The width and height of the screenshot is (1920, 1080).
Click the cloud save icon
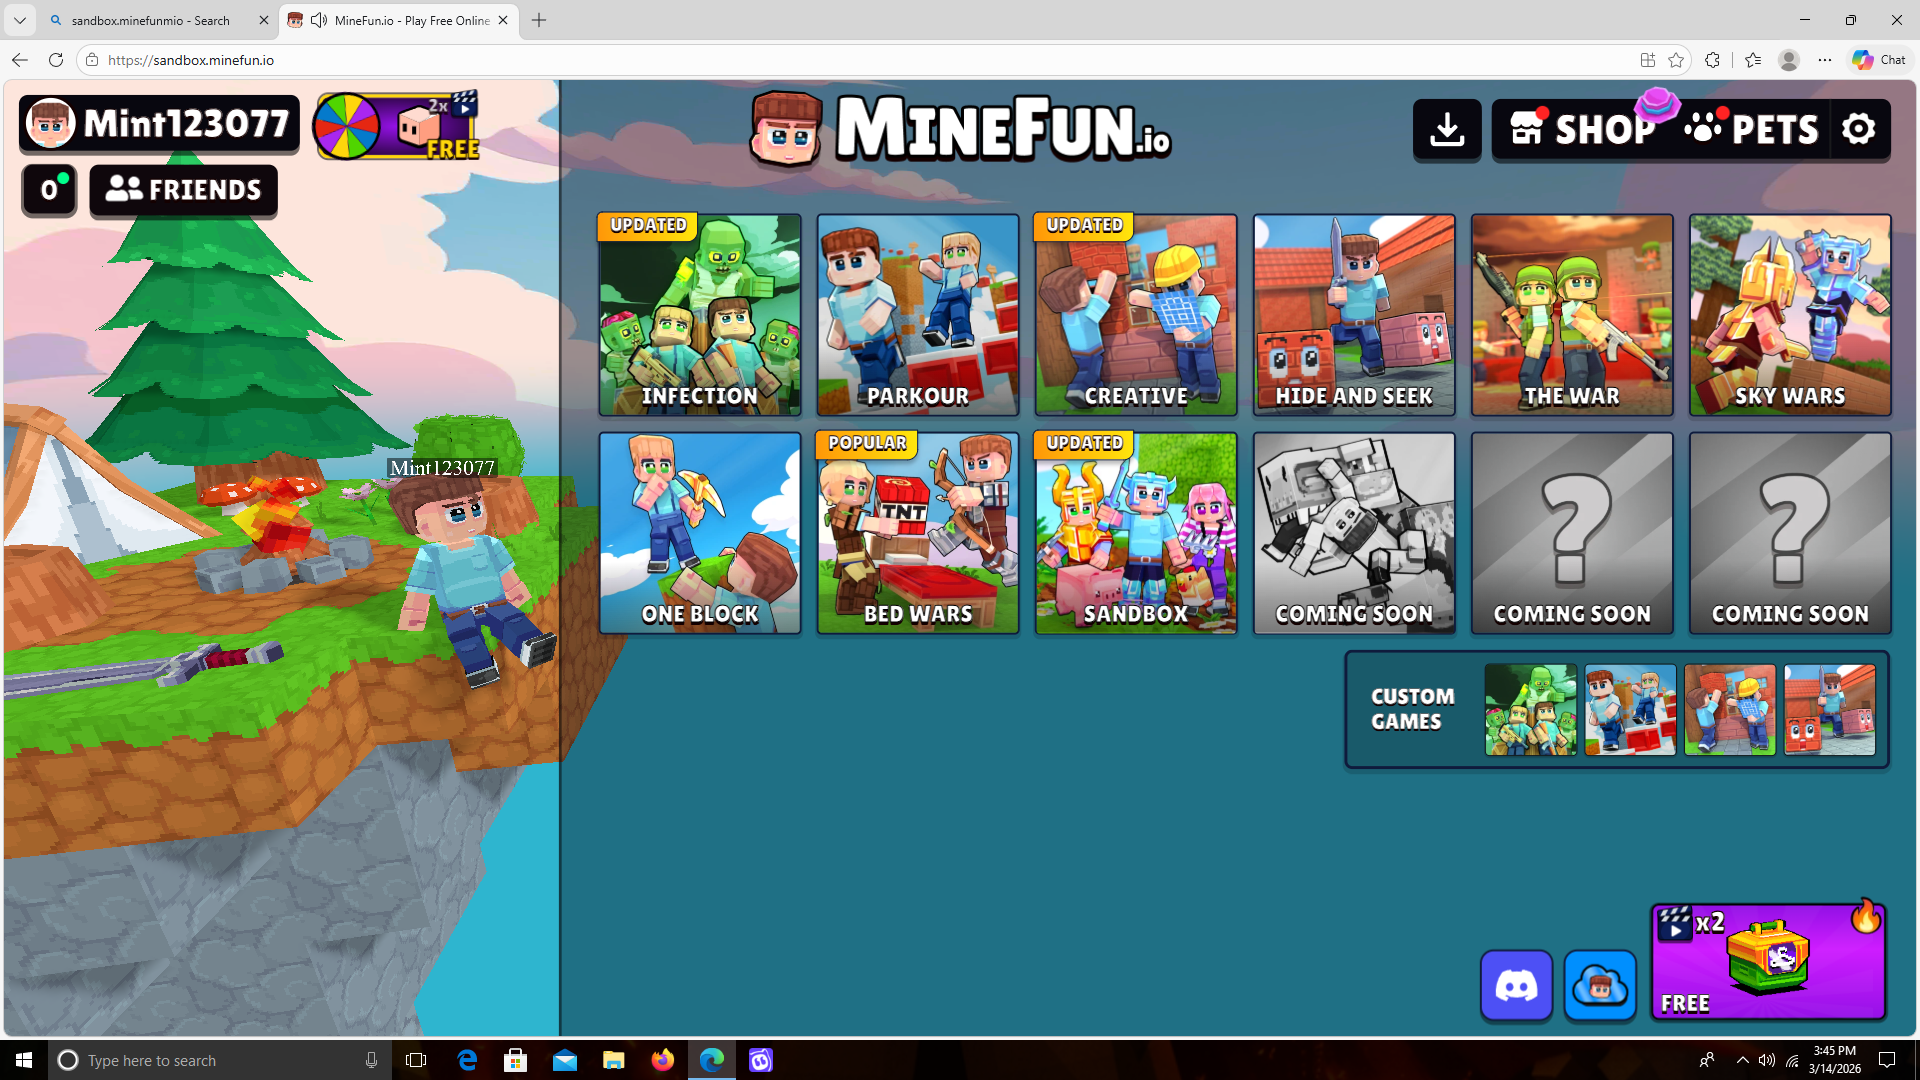point(1600,986)
